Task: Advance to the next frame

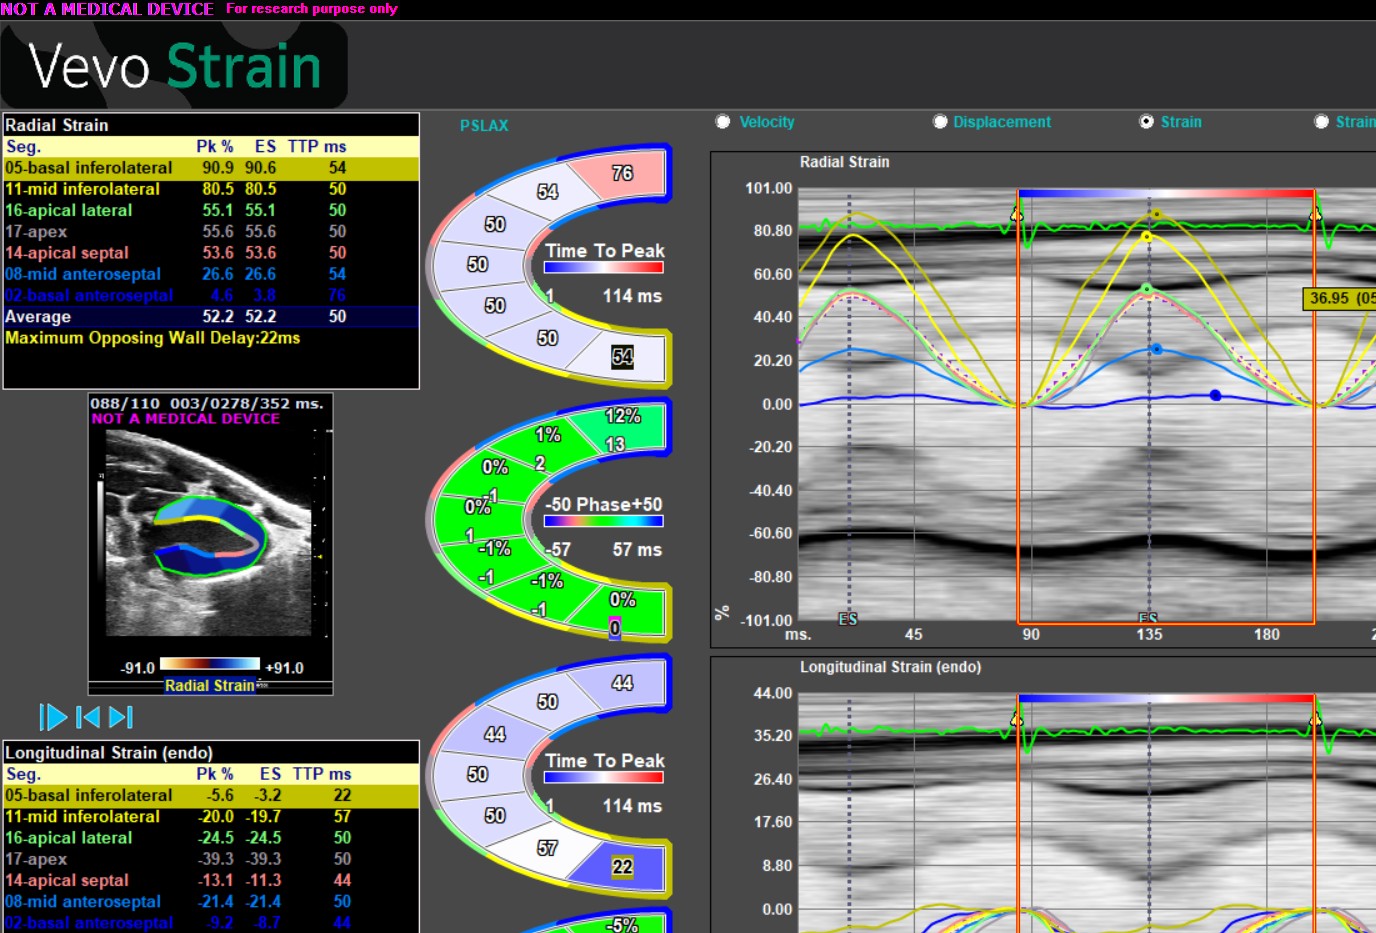Action: pyautogui.click(x=121, y=717)
